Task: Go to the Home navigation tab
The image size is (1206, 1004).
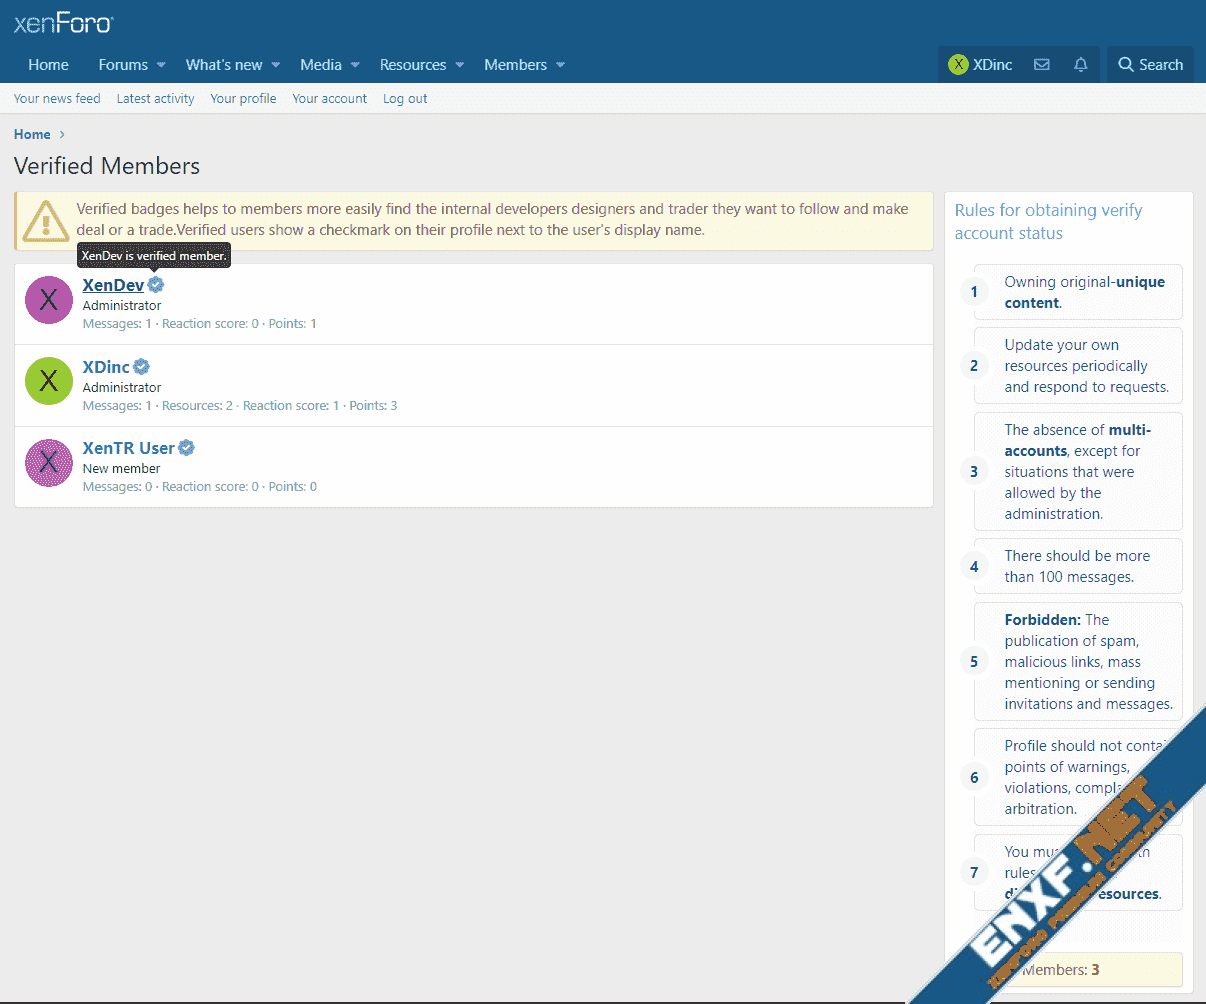Action: 48,65
